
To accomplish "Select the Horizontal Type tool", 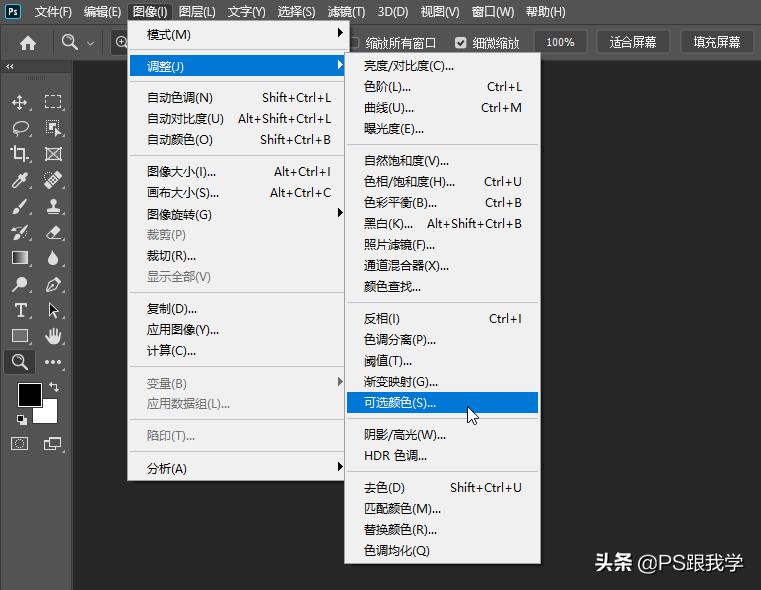I will pyautogui.click(x=20, y=311).
